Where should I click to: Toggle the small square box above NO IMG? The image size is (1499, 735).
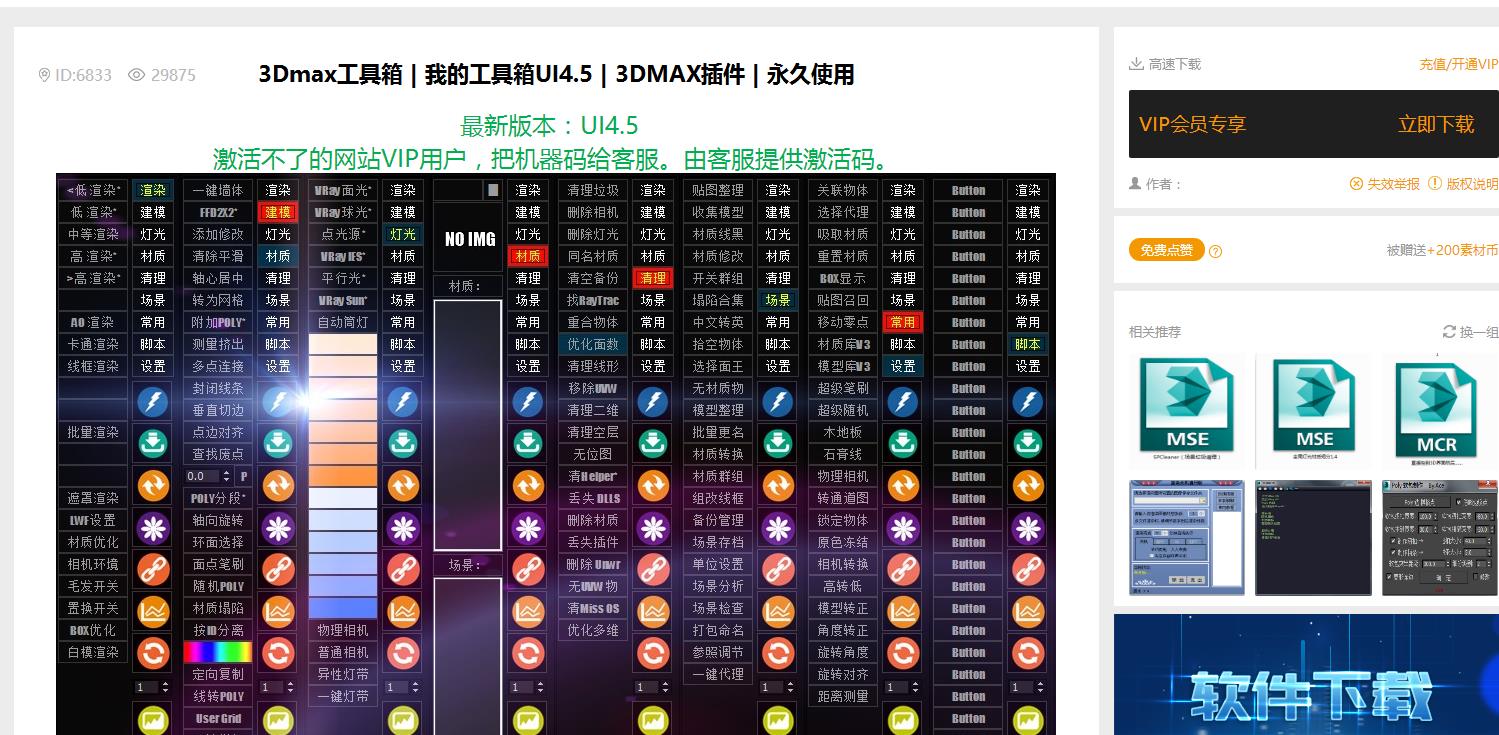click(493, 190)
